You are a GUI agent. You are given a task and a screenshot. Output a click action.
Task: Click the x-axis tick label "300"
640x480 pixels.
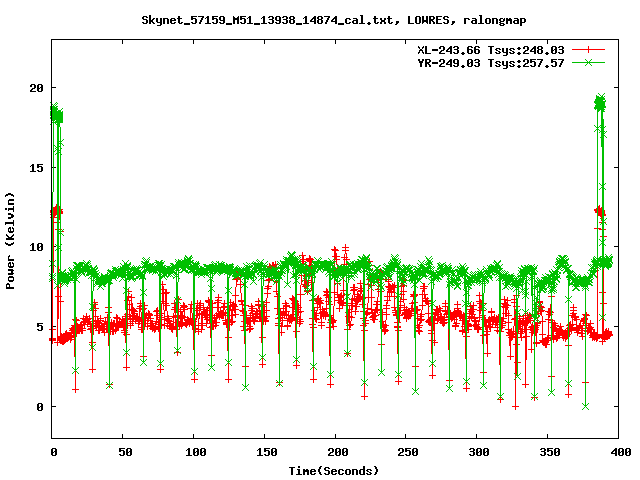[479, 452]
